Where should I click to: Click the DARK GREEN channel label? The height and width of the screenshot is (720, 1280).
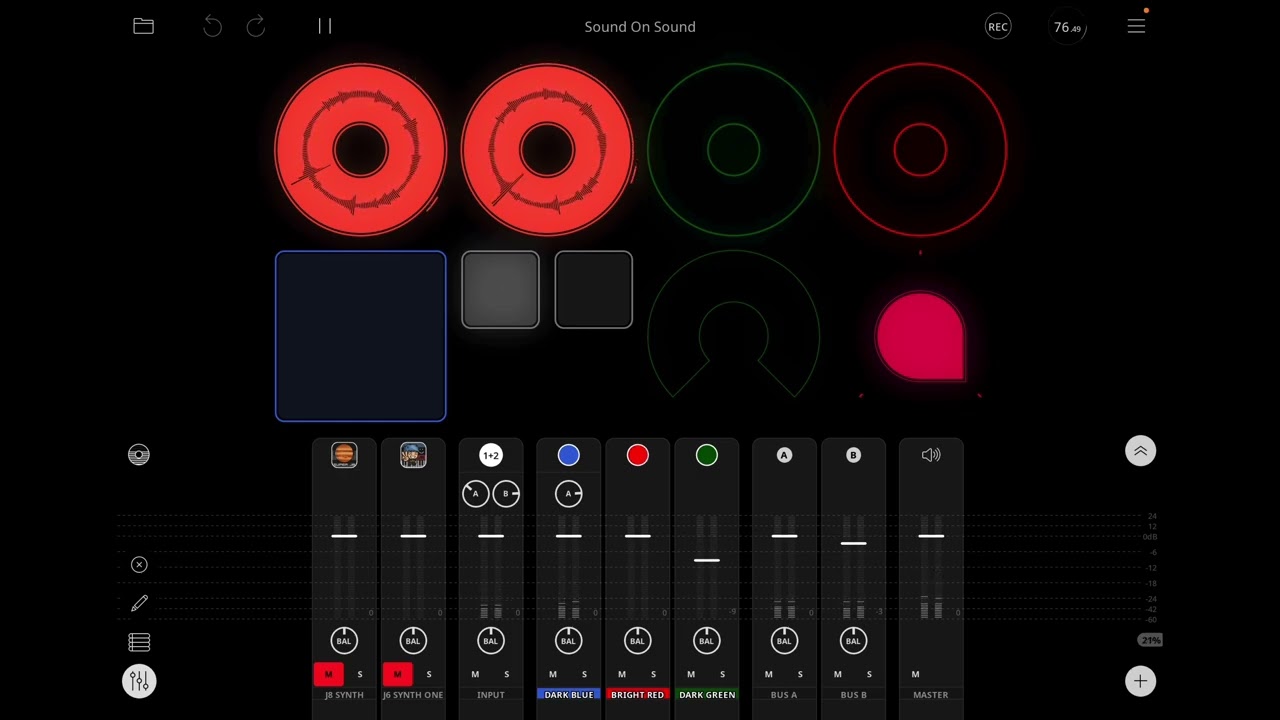[x=707, y=694]
